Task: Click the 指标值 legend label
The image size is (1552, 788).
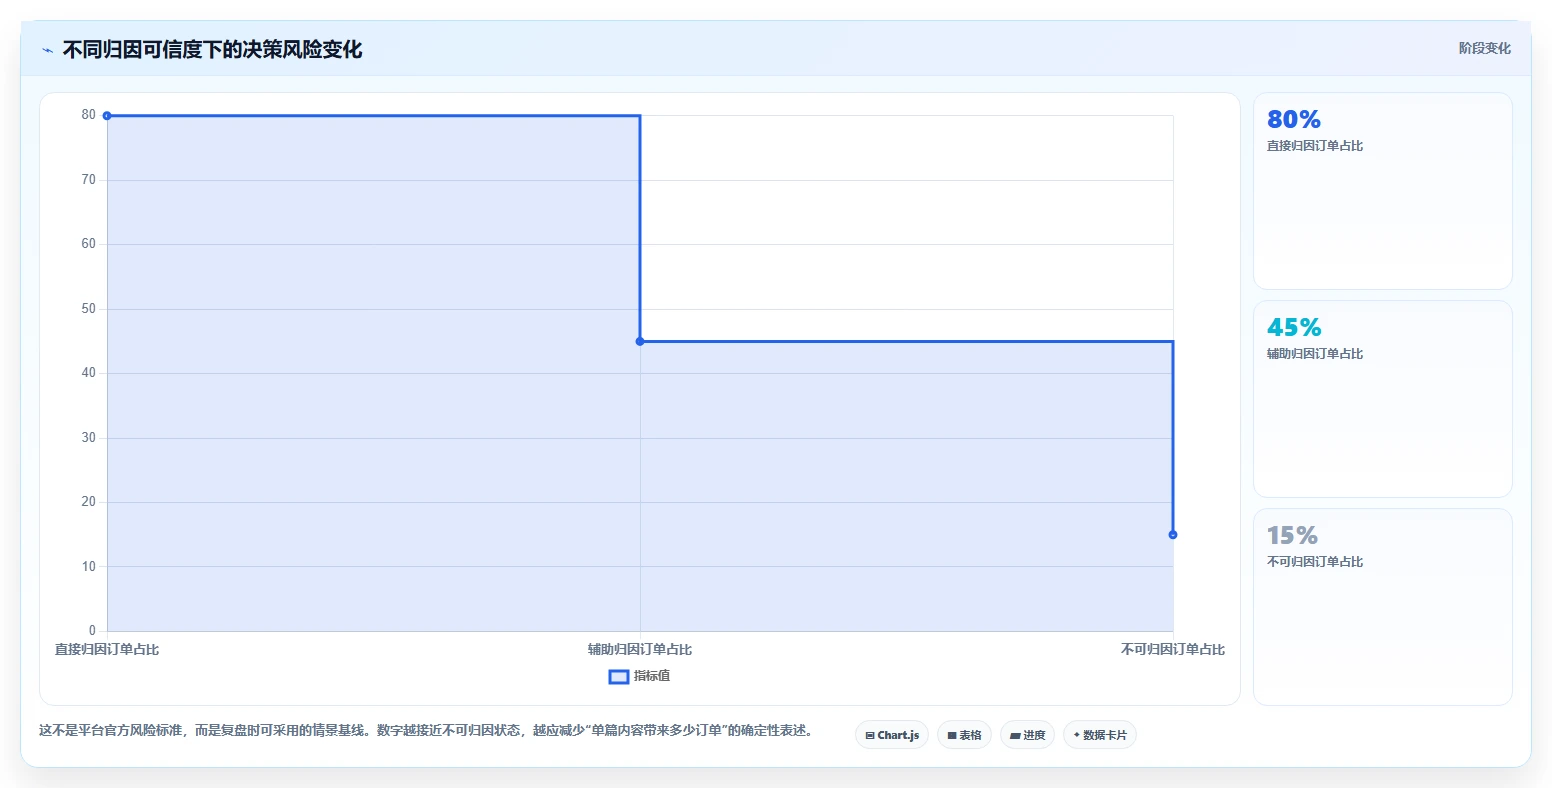Action: [652, 676]
